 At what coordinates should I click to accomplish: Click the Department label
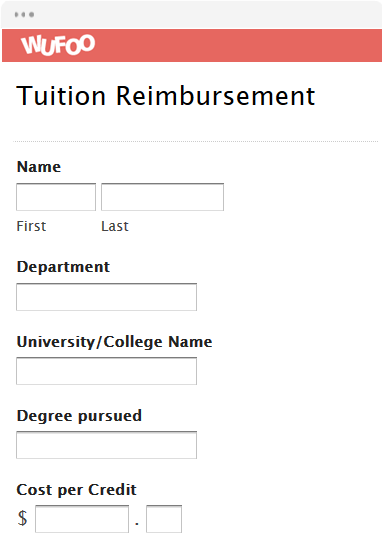(x=63, y=267)
